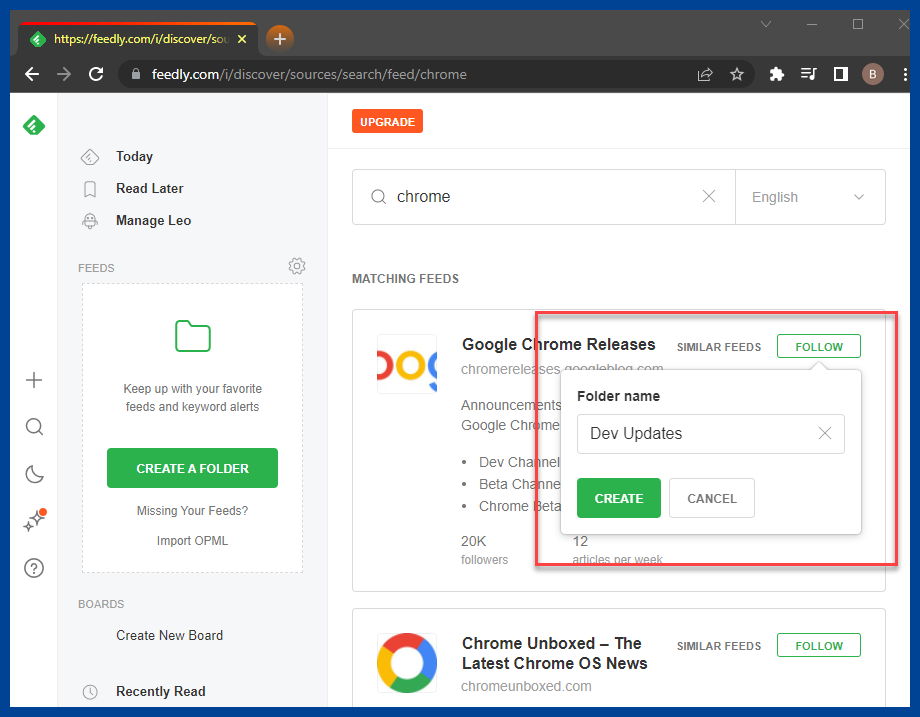Open the media control playlist icon
This screenshot has height=717, width=920.
coord(809,74)
